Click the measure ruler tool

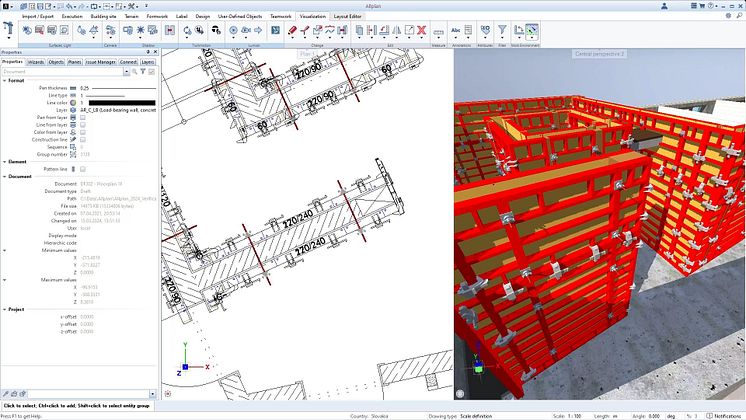click(439, 31)
